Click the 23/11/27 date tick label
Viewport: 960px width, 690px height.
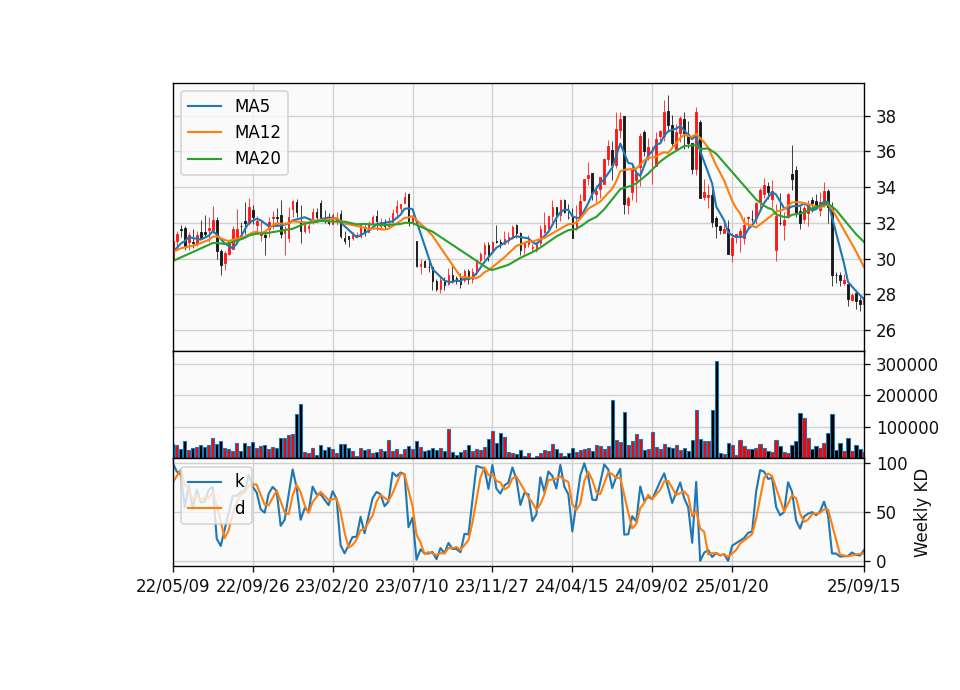pyautogui.click(x=492, y=586)
